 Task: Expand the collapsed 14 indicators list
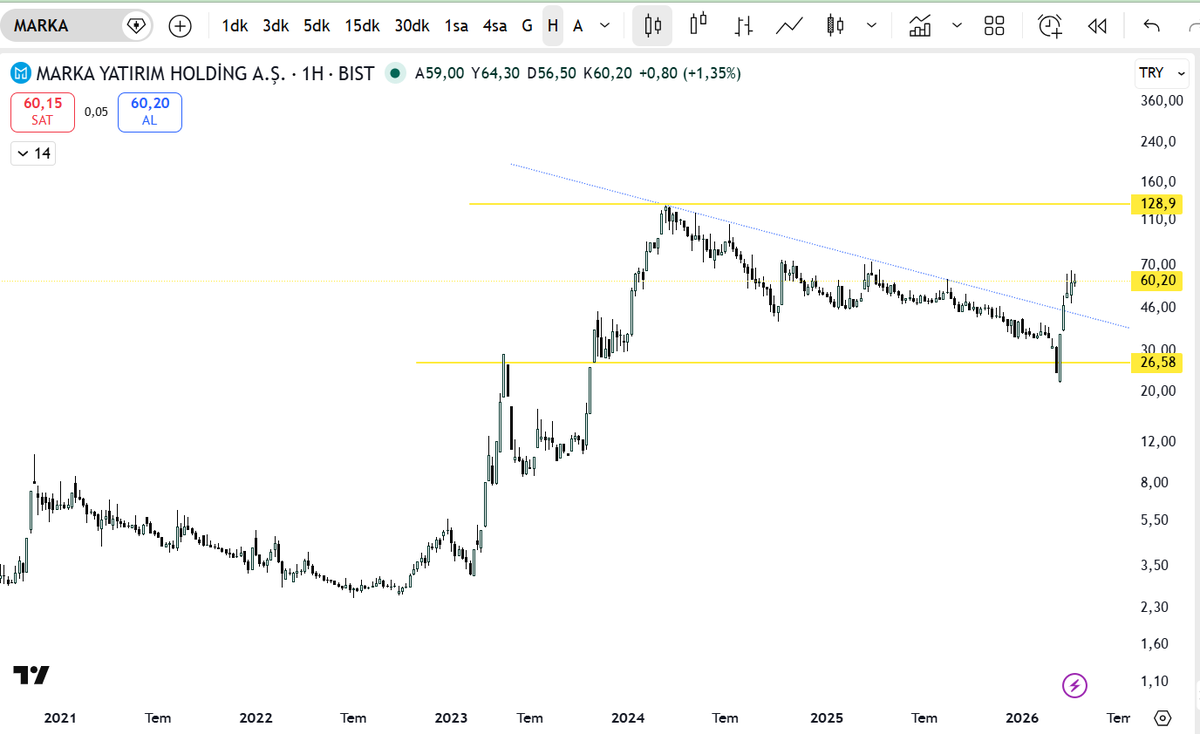click(33, 153)
